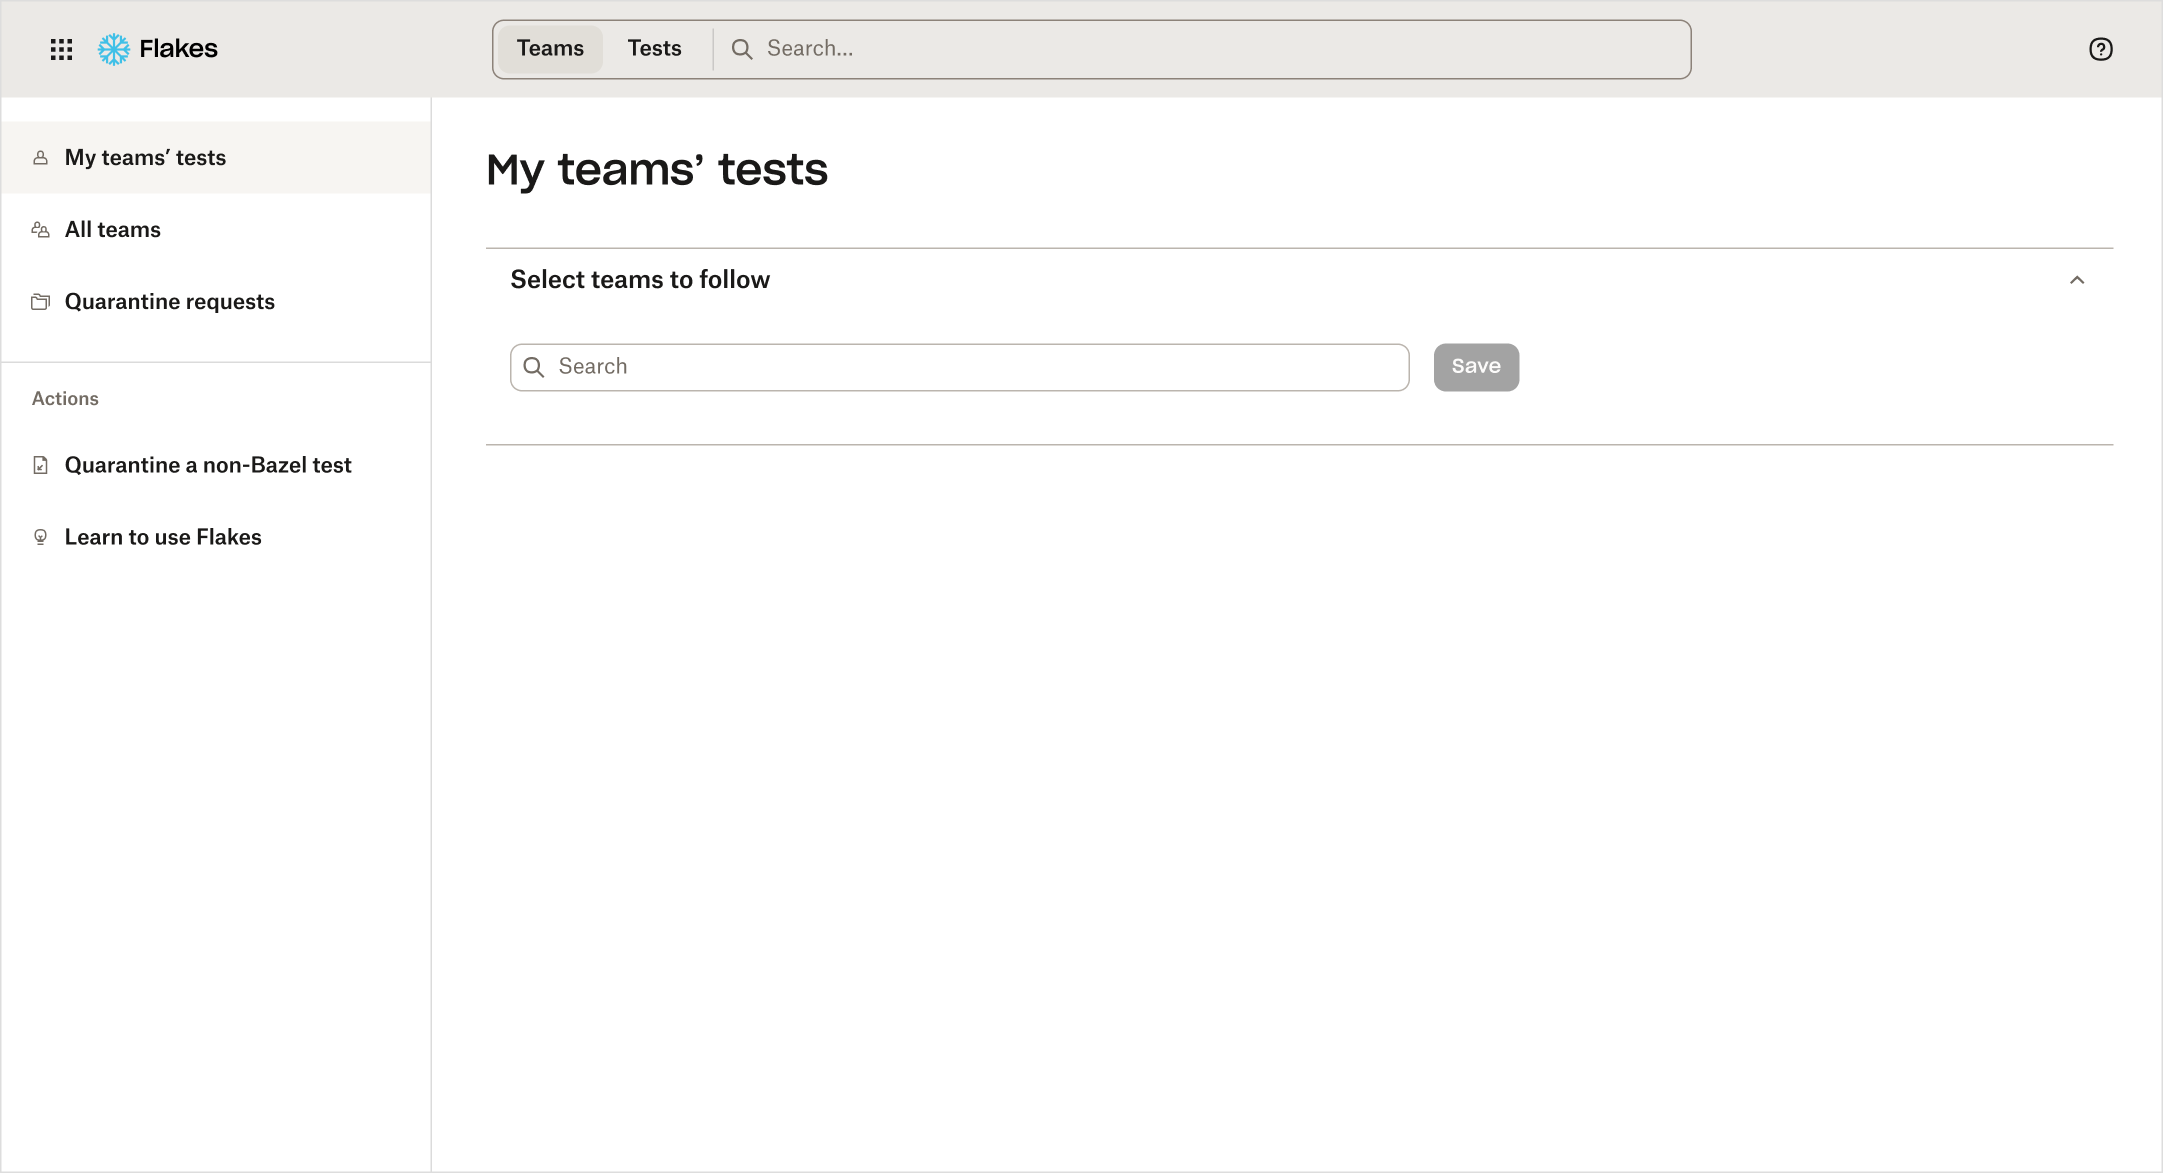The width and height of the screenshot is (2163, 1173).
Task: Open the app launcher grid icon
Action: coord(61,49)
